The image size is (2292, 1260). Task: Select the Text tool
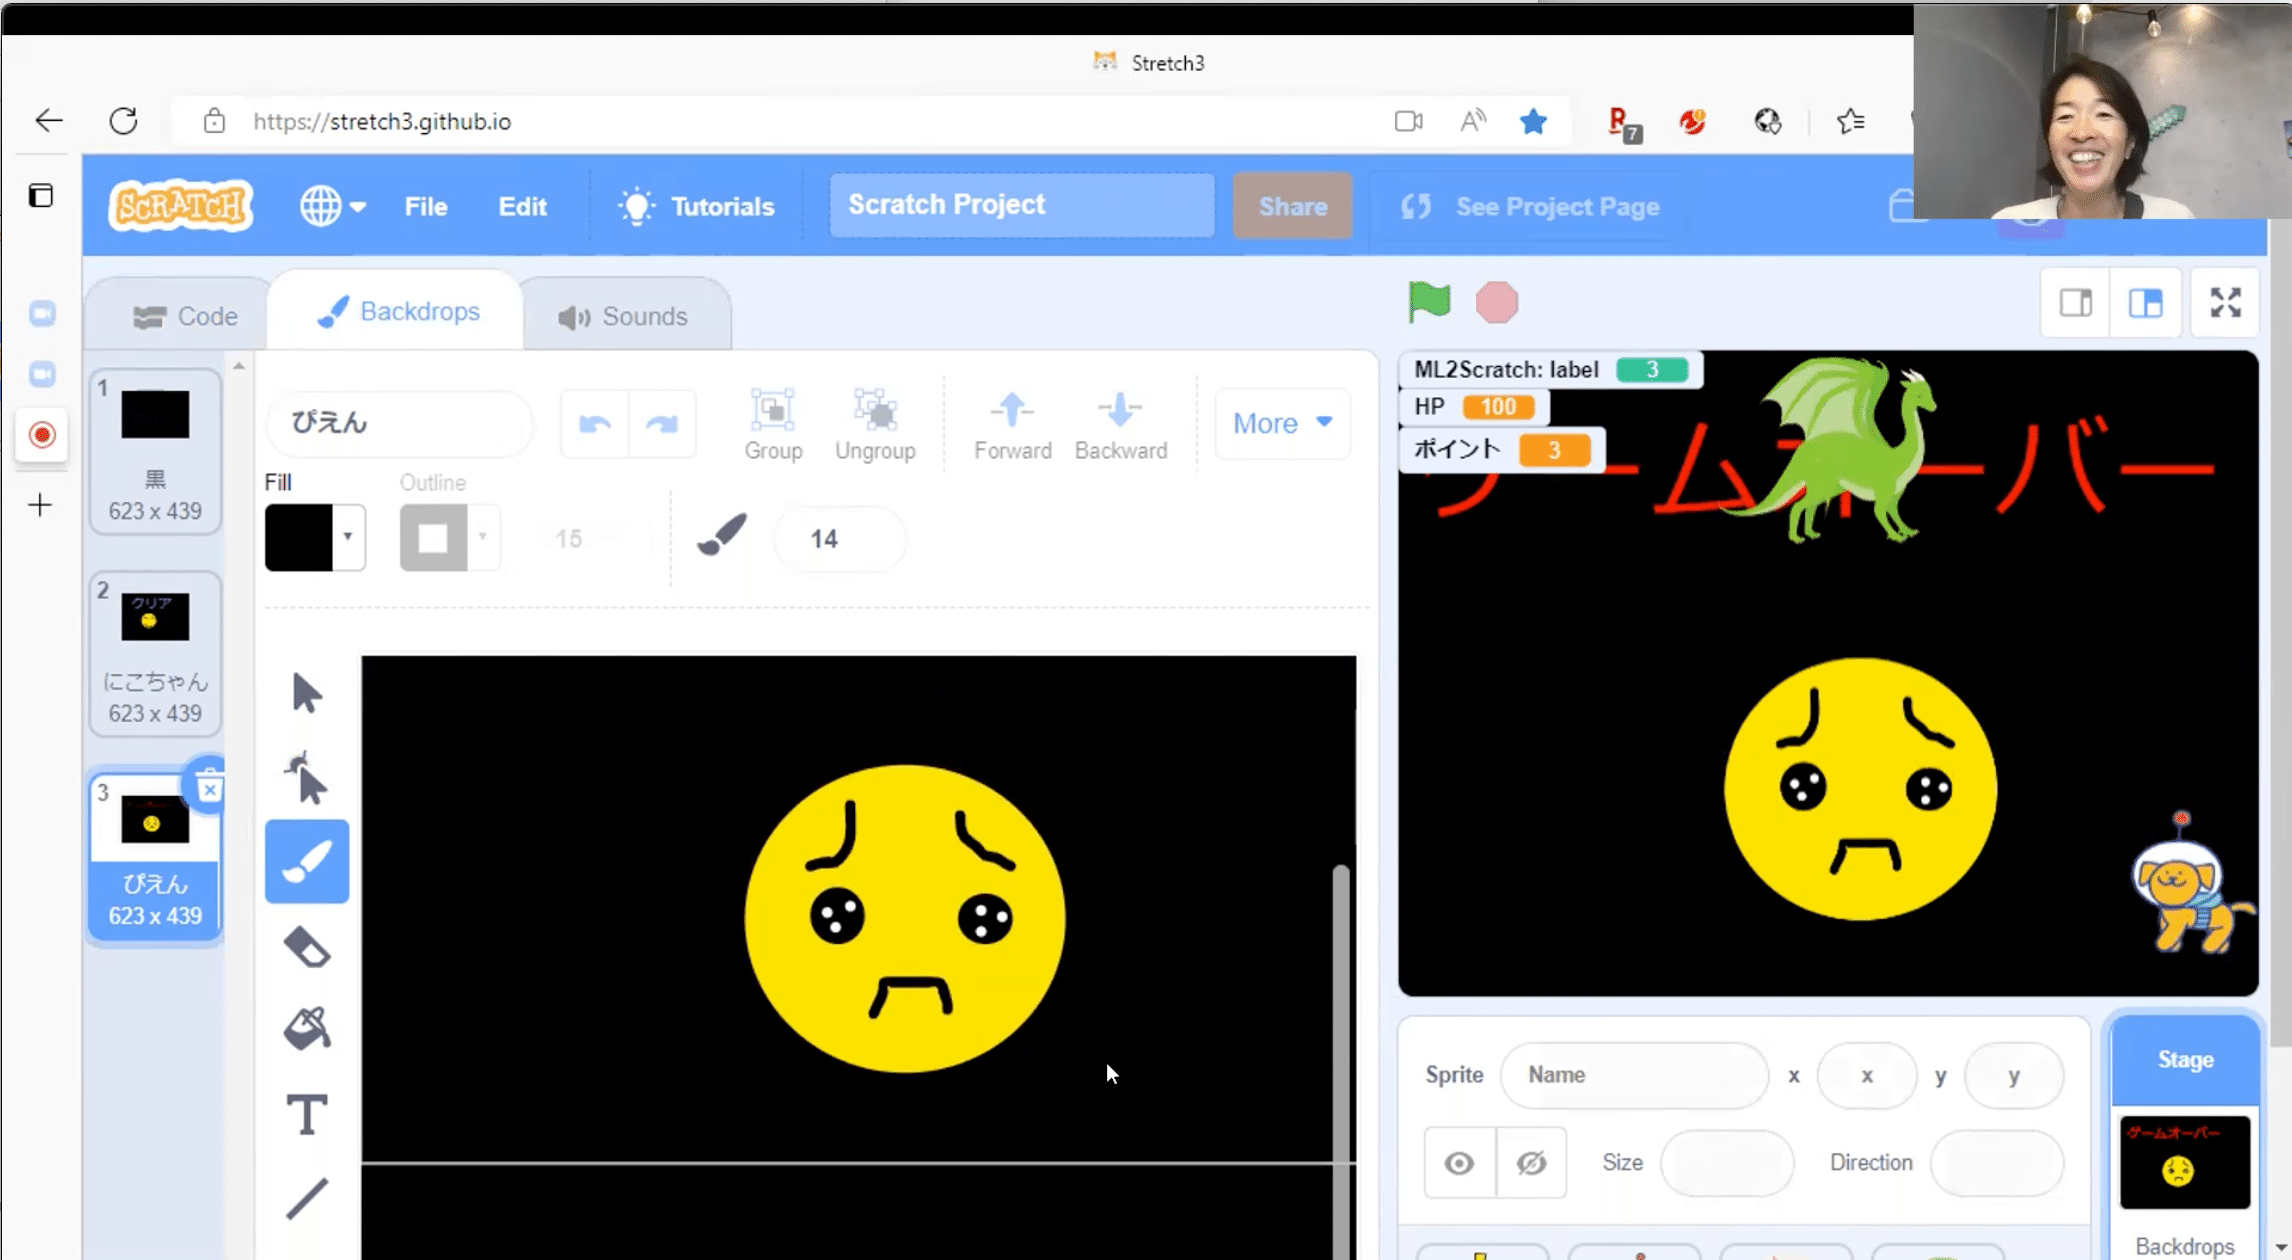pyautogui.click(x=307, y=1112)
